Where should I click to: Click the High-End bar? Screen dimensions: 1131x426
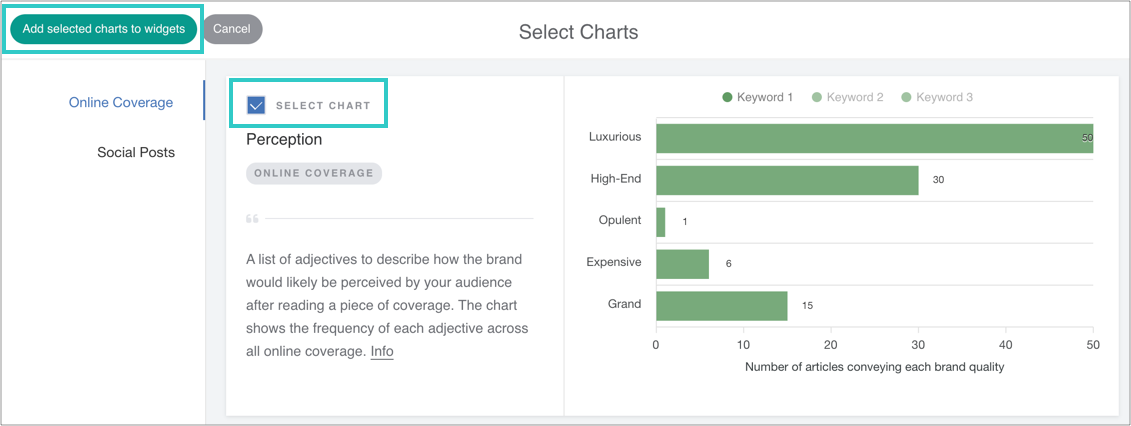787,180
